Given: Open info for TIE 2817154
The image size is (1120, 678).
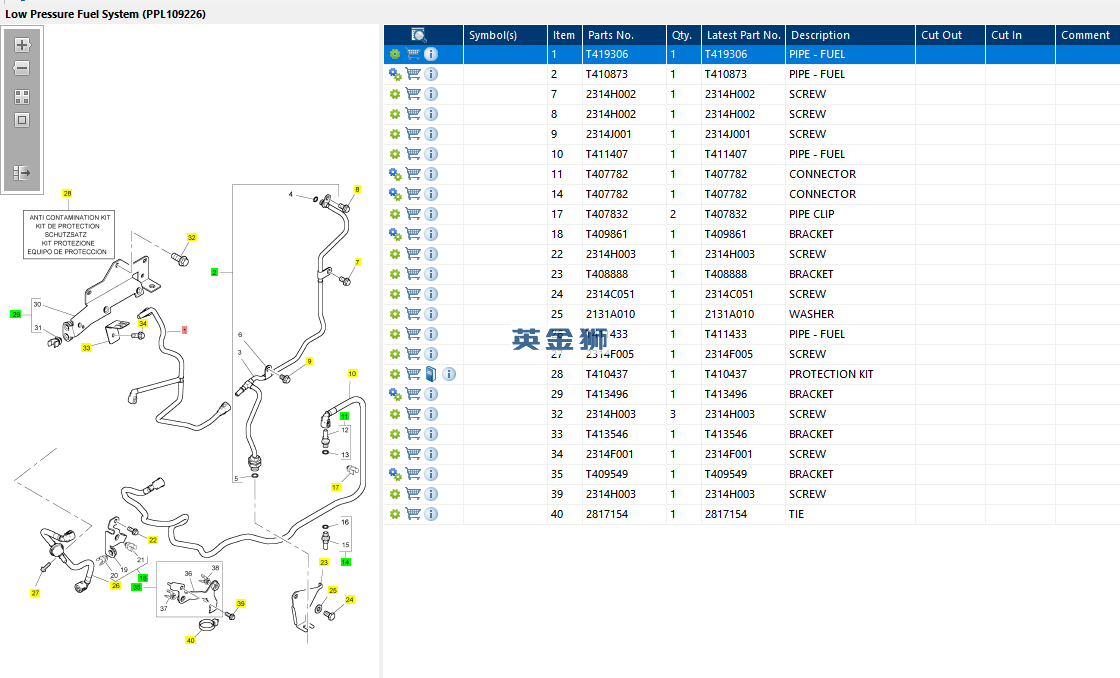Looking at the screenshot, I should [431, 514].
